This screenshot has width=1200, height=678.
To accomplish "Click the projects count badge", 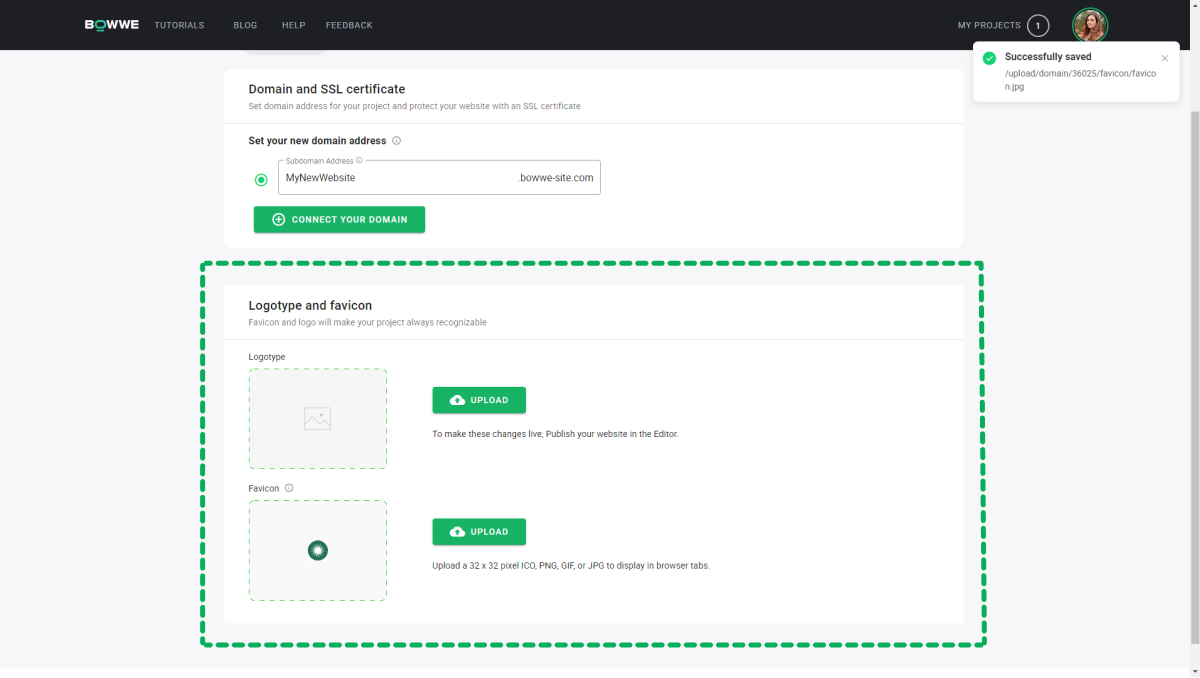I will (x=1038, y=25).
